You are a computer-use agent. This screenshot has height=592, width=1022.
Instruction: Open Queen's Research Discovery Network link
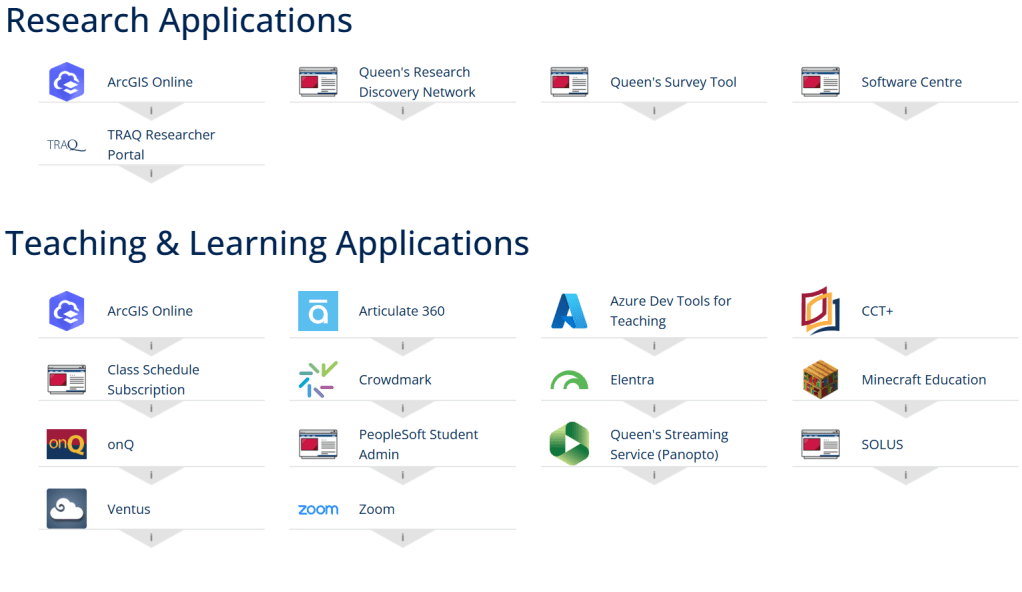pos(416,82)
